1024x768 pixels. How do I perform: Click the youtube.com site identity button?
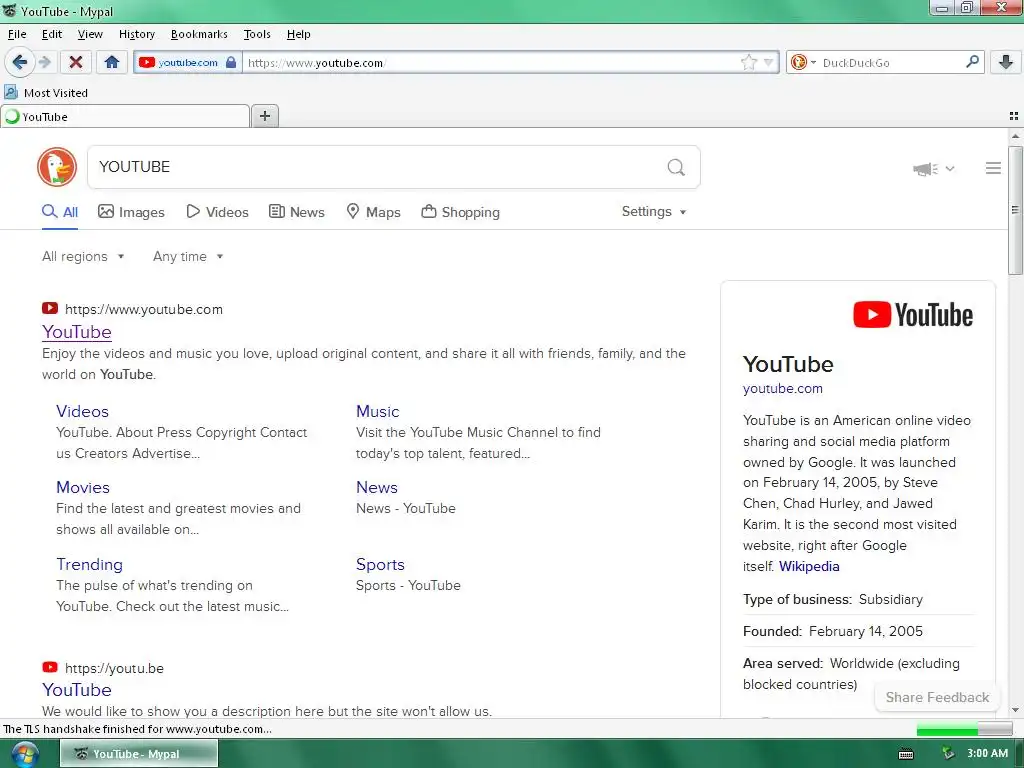point(187,63)
